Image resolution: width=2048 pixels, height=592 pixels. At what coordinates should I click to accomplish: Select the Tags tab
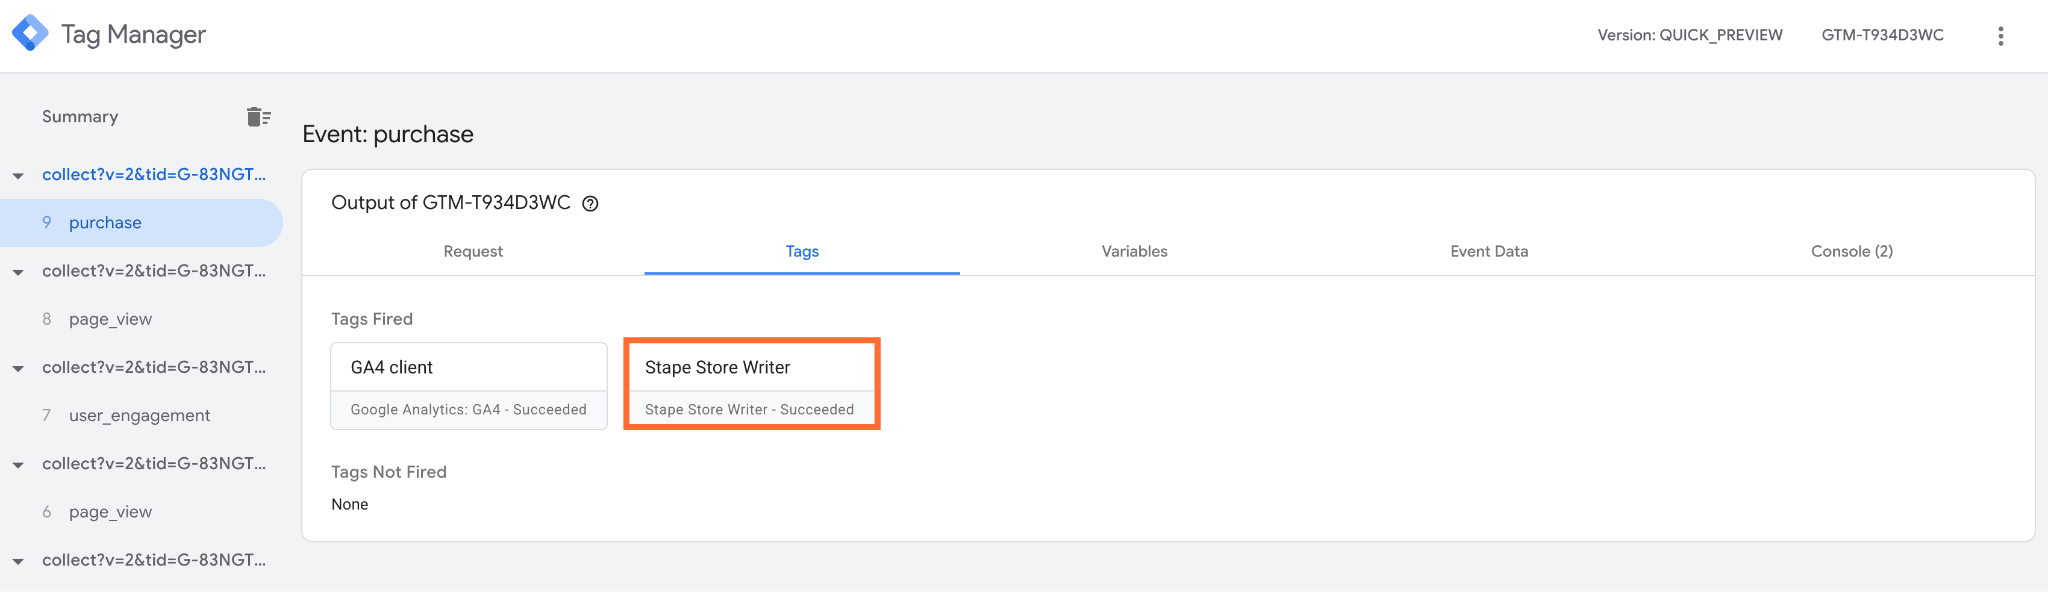(x=802, y=251)
